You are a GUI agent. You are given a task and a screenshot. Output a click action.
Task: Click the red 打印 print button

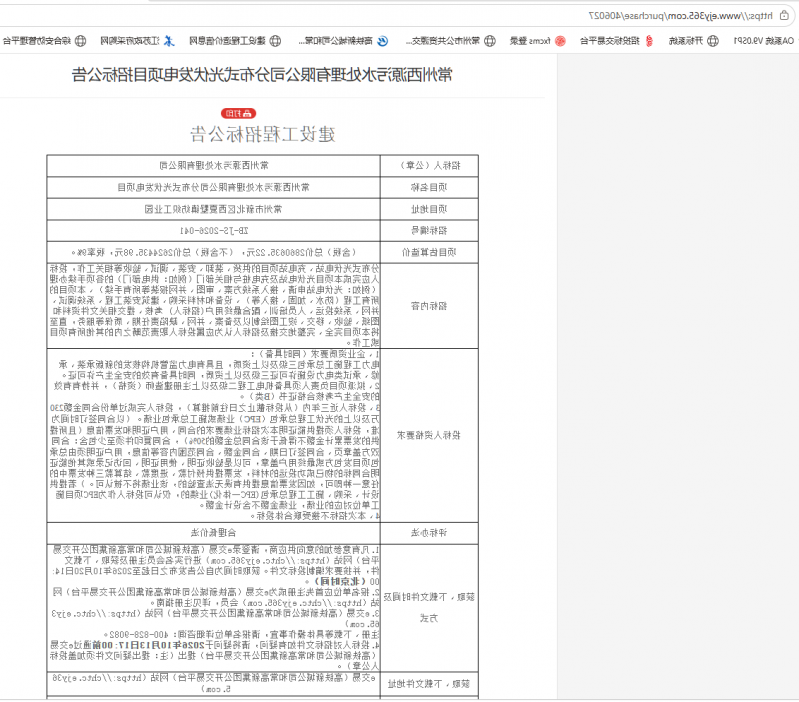pyautogui.click(x=238, y=113)
